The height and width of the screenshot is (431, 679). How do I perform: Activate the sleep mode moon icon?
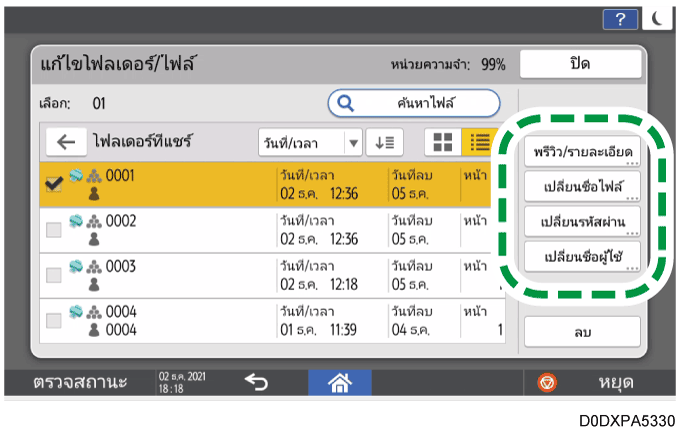pyautogui.click(x=655, y=18)
